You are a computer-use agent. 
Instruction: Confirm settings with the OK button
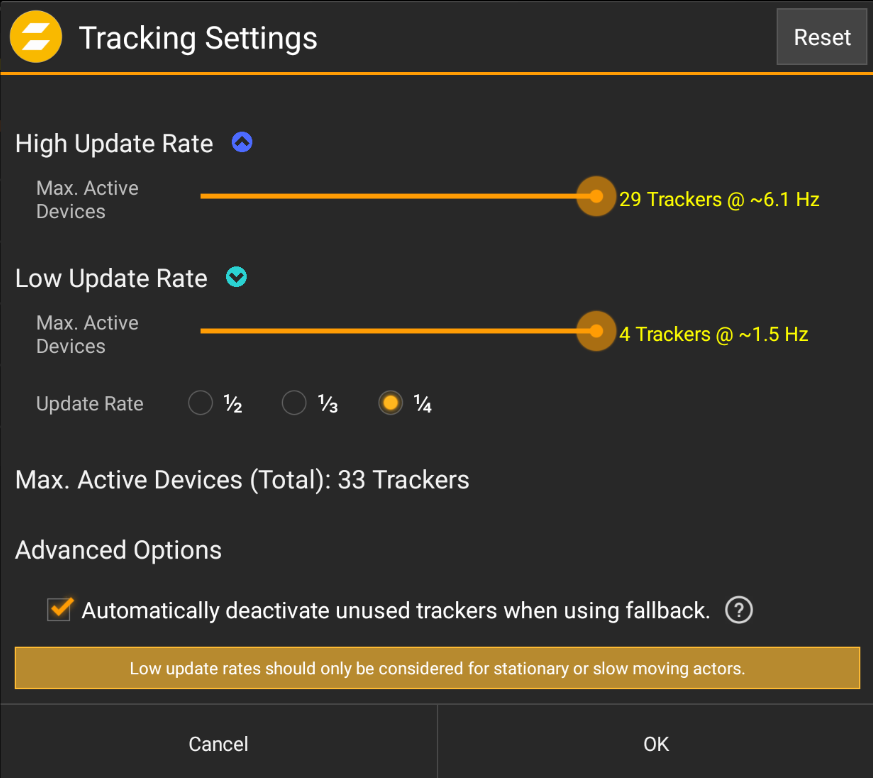pyautogui.click(x=655, y=744)
